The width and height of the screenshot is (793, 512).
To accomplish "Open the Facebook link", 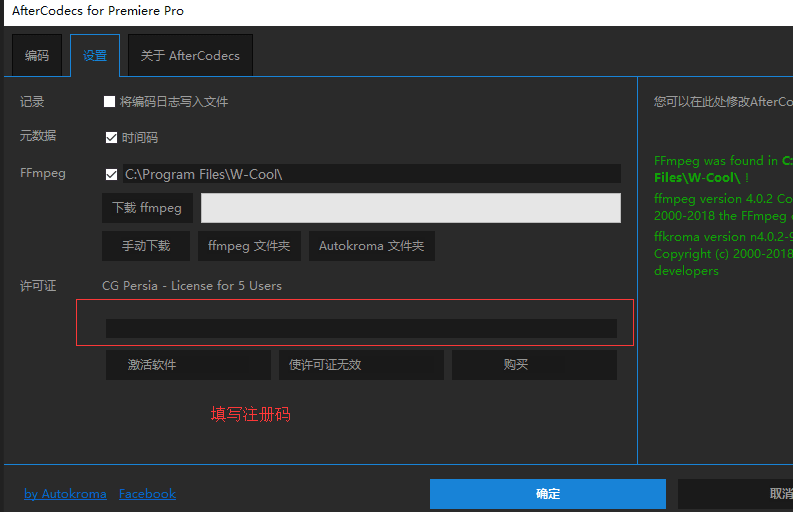I will (x=147, y=494).
